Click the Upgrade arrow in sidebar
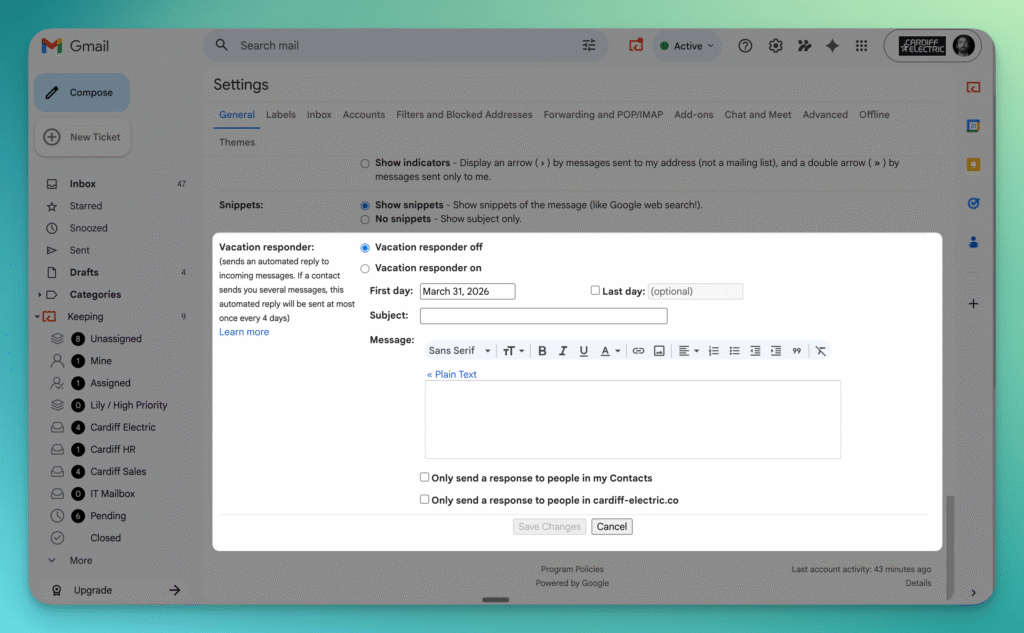The height and width of the screenshot is (633, 1024). [174, 590]
